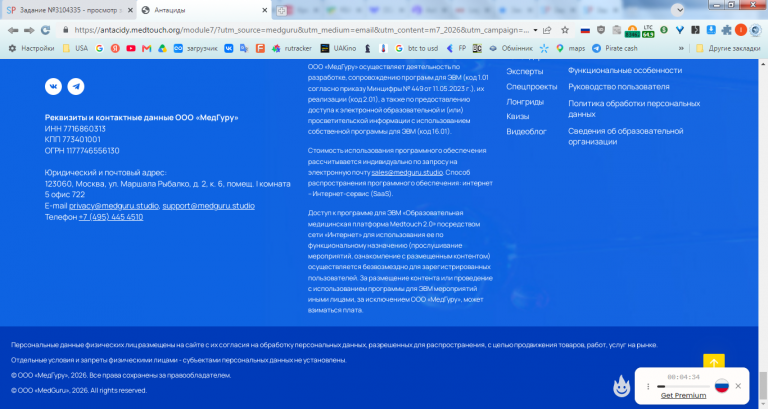Click the padlock site info icon
Image resolution: width=768 pixels, height=409 pixels.
(66, 30)
